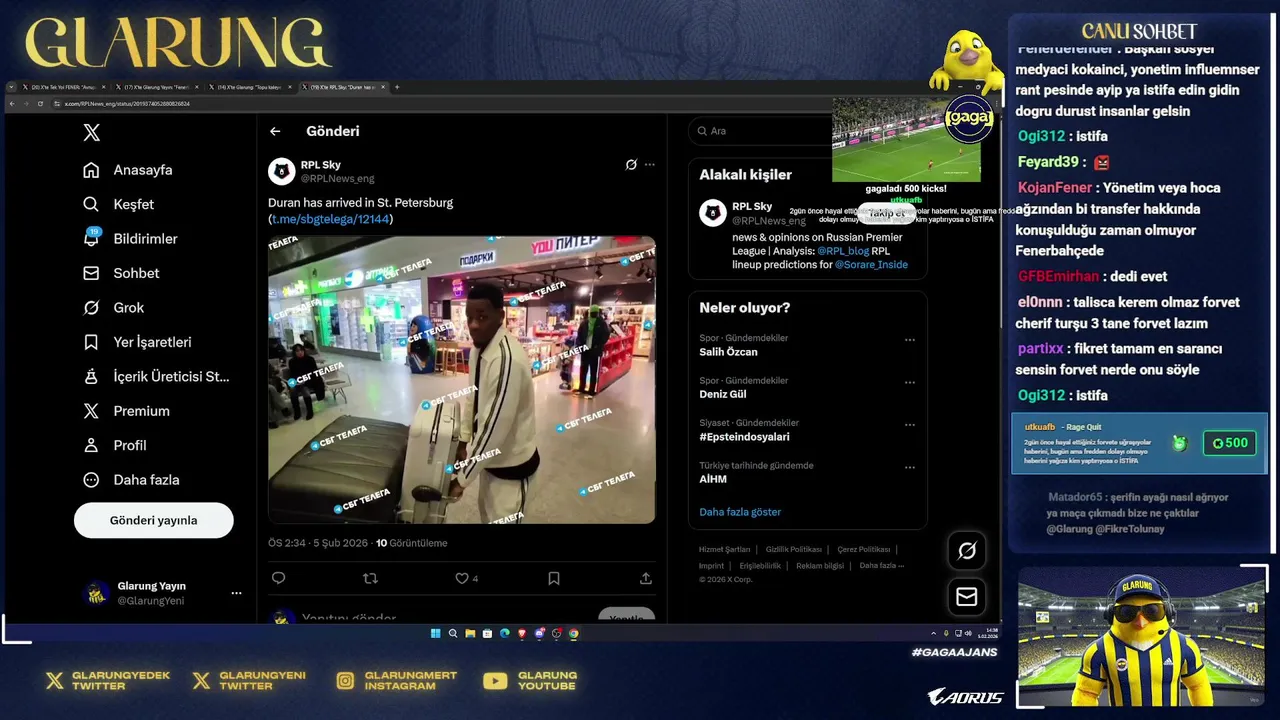This screenshot has width=1280, height=720.
Task: Open more options for Deniz Gül trend
Action: pos(910,382)
